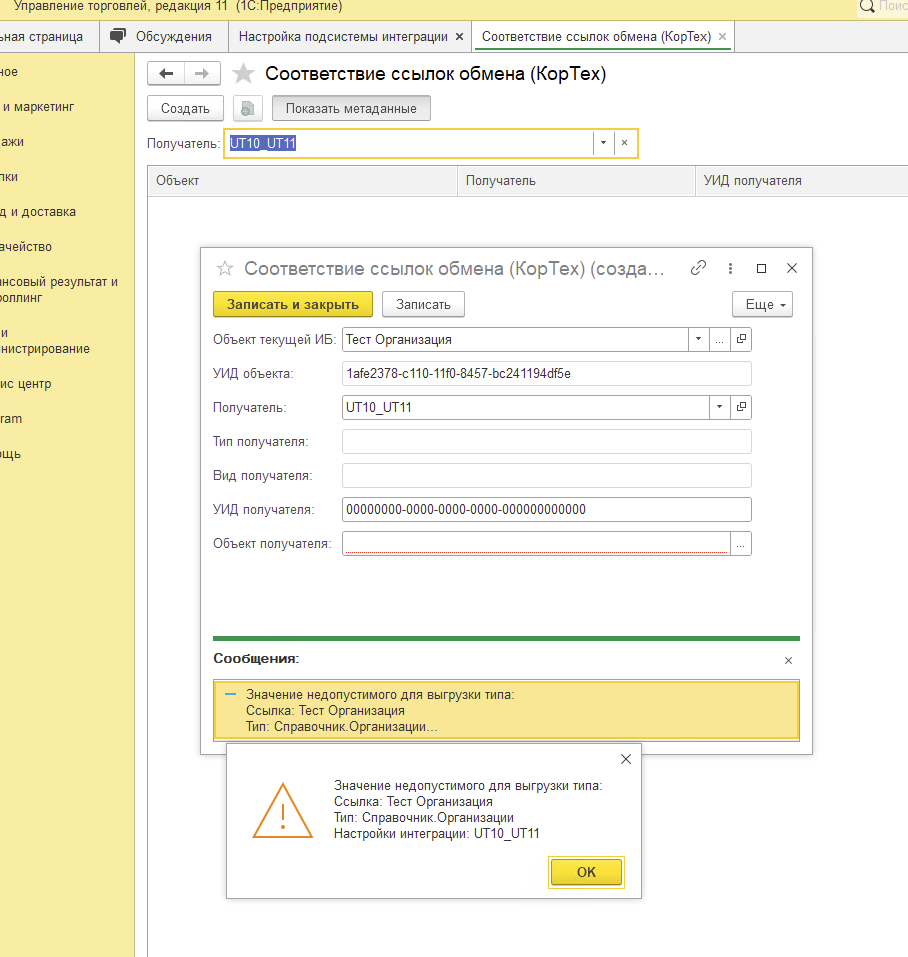Screen dimensions: 908x957
Task: Favorite the dialog with its star icon
Action: click(x=225, y=268)
